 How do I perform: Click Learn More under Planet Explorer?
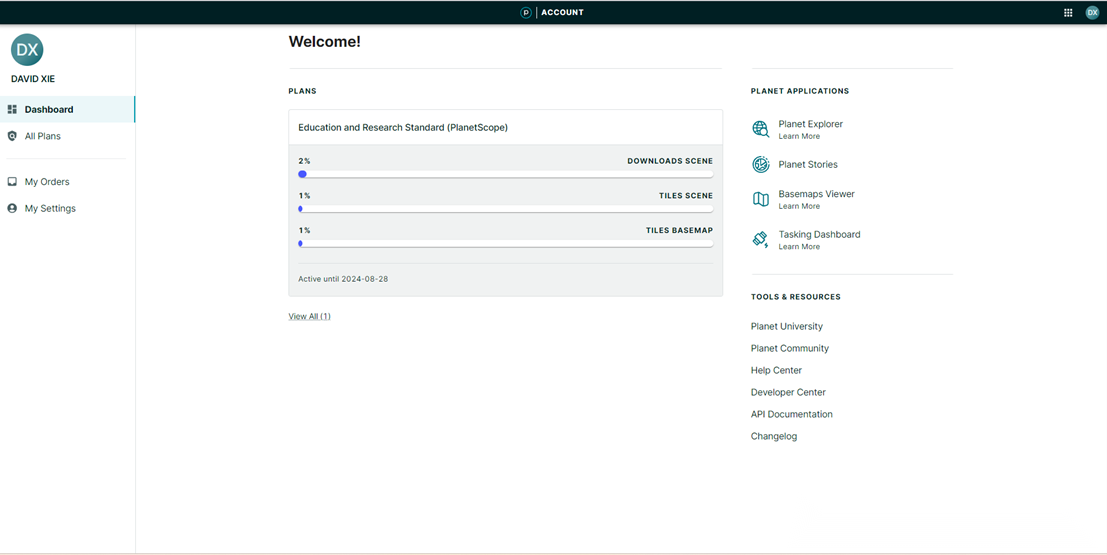[x=799, y=136]
